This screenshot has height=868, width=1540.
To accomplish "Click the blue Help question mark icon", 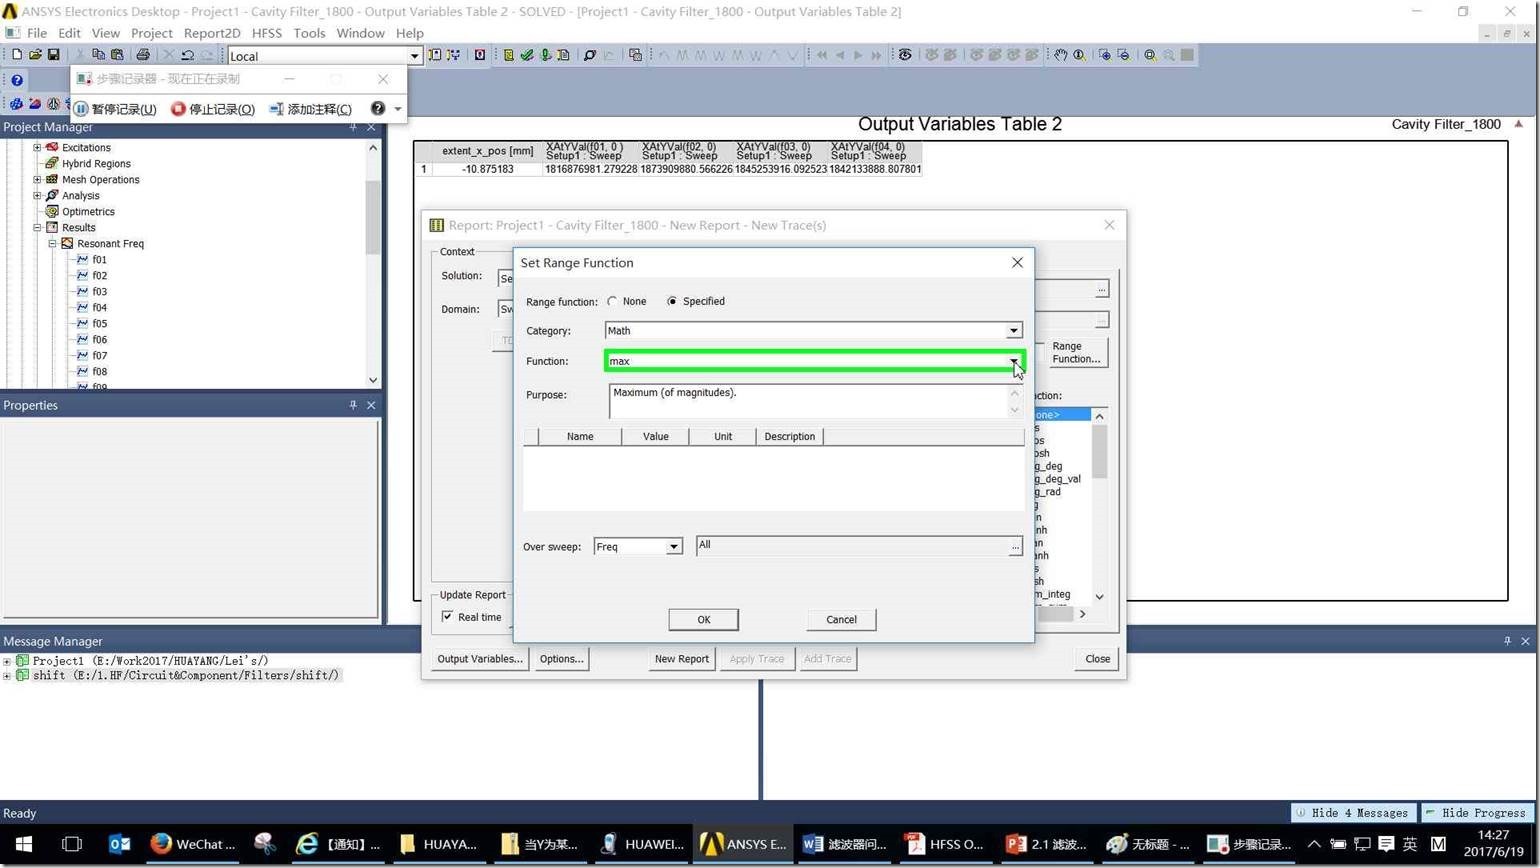I will click(17, 80).
